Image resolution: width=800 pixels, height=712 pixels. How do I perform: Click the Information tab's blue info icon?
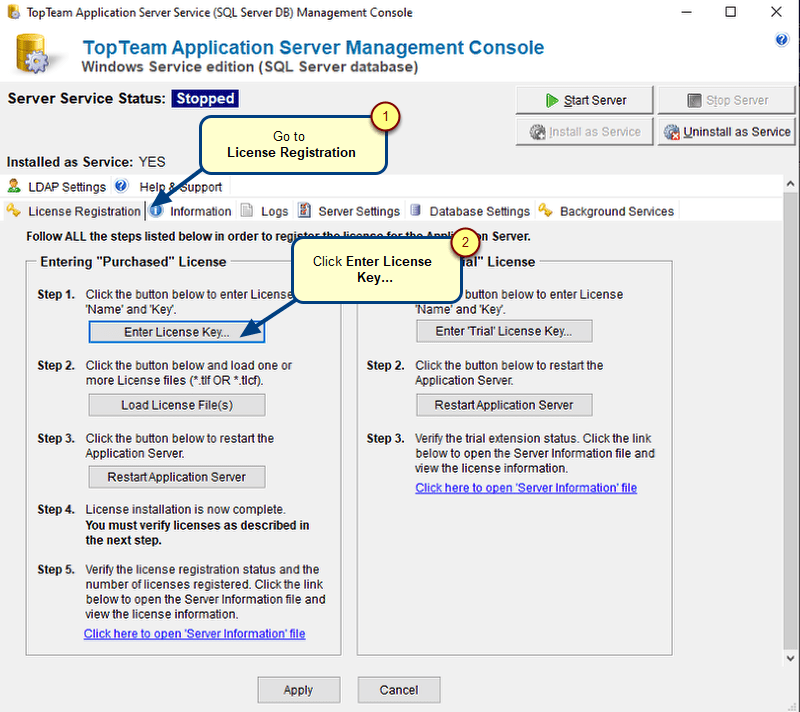157,211
